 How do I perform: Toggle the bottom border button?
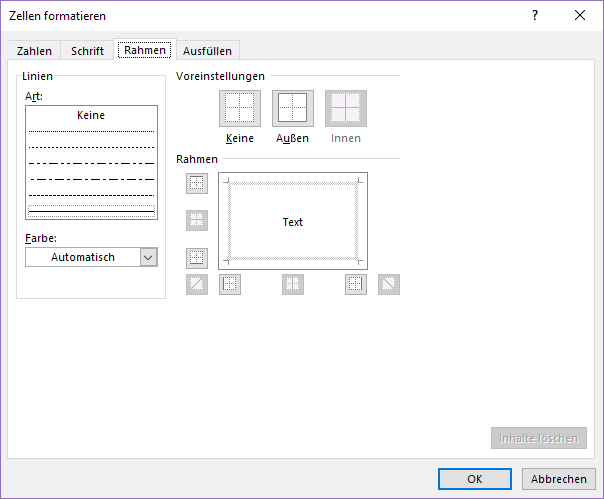coord(197,258)
